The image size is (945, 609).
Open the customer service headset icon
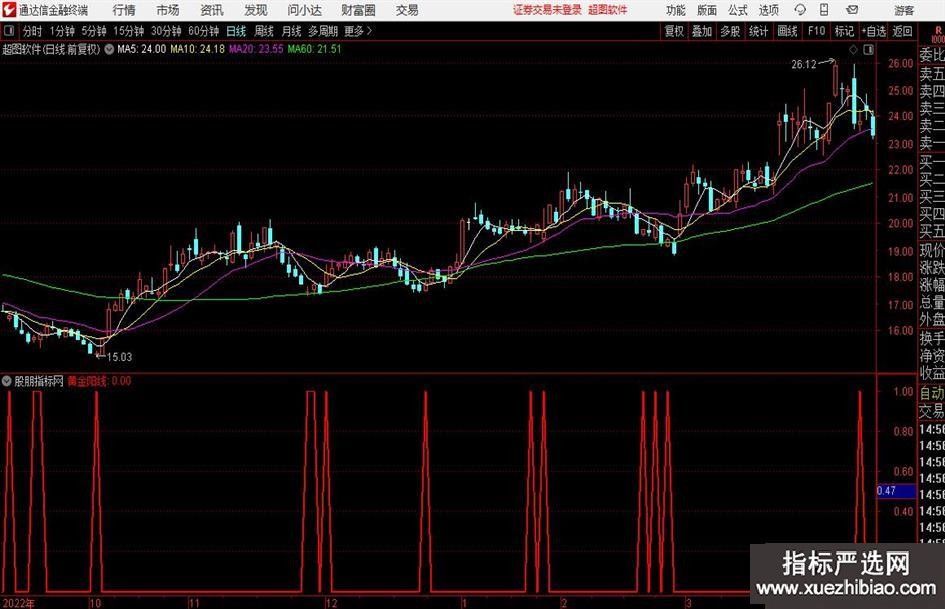tap(800, 10)
